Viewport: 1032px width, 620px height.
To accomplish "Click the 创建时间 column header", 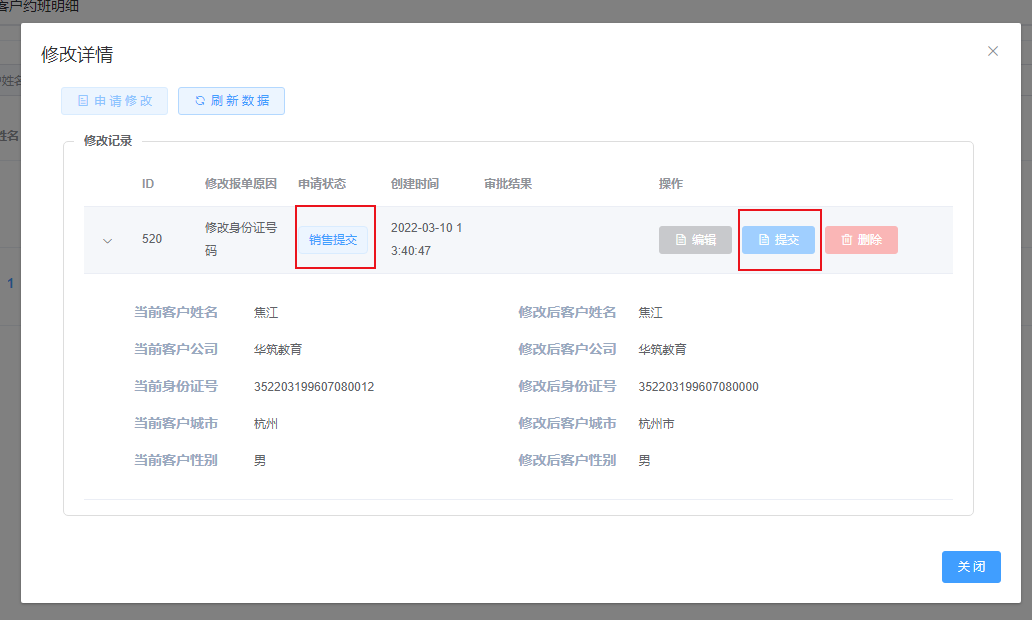I will pos(415,184).
